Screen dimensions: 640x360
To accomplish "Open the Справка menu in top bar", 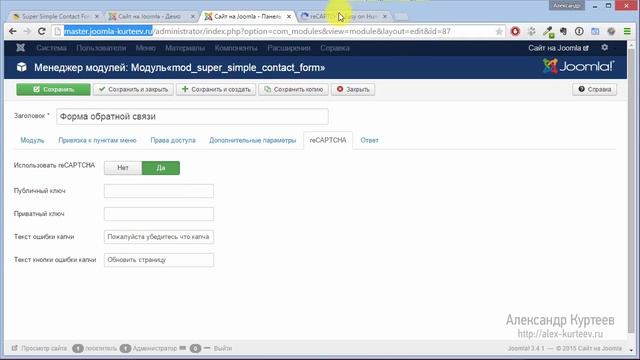I will (x=335, y=48).
